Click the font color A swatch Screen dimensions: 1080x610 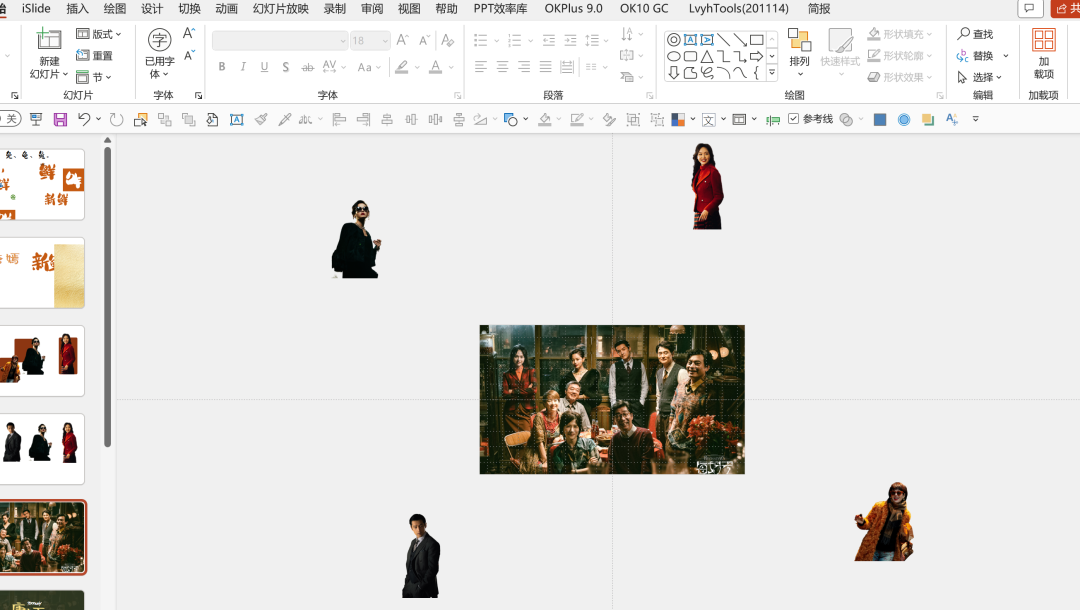click(435, 67)
